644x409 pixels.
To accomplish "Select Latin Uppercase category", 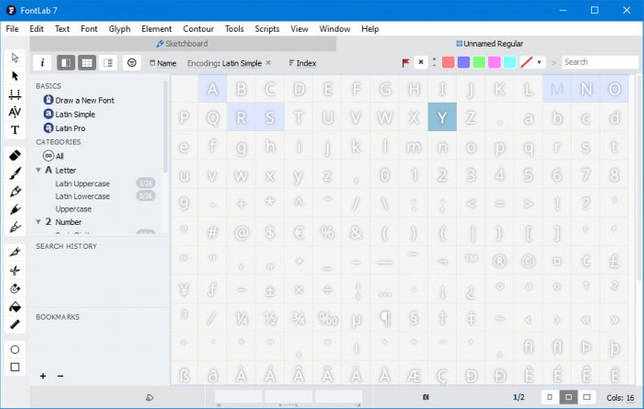I will [82, 184].
